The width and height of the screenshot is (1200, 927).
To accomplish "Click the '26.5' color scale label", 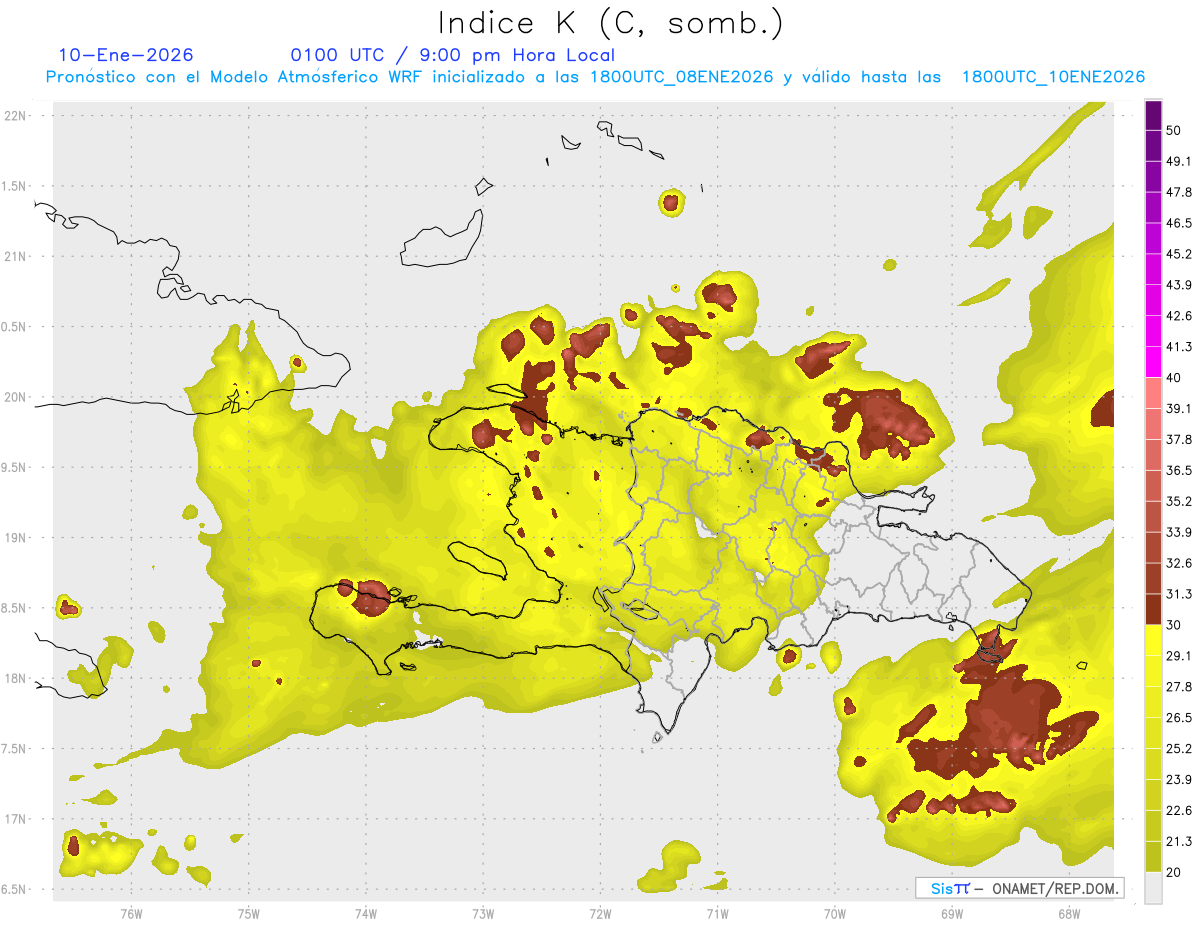I will coord(1178,718).
